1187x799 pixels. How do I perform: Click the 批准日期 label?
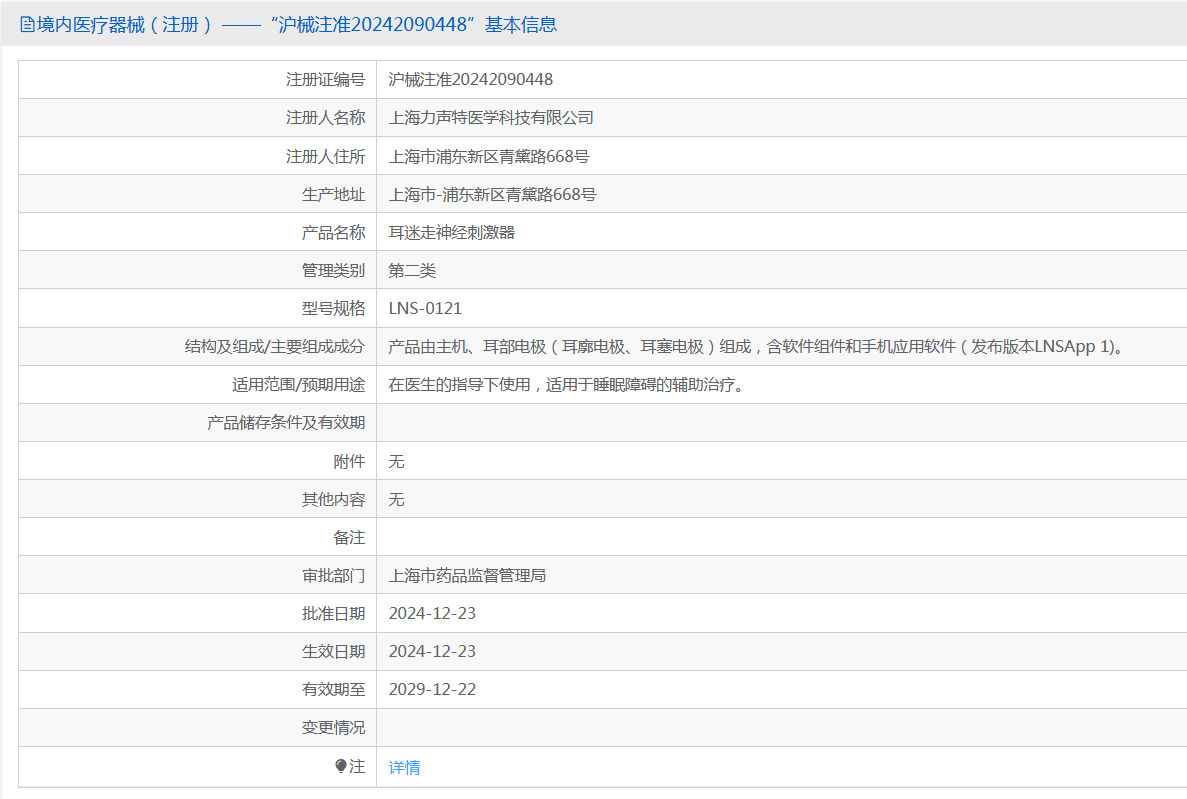[333, 613]
